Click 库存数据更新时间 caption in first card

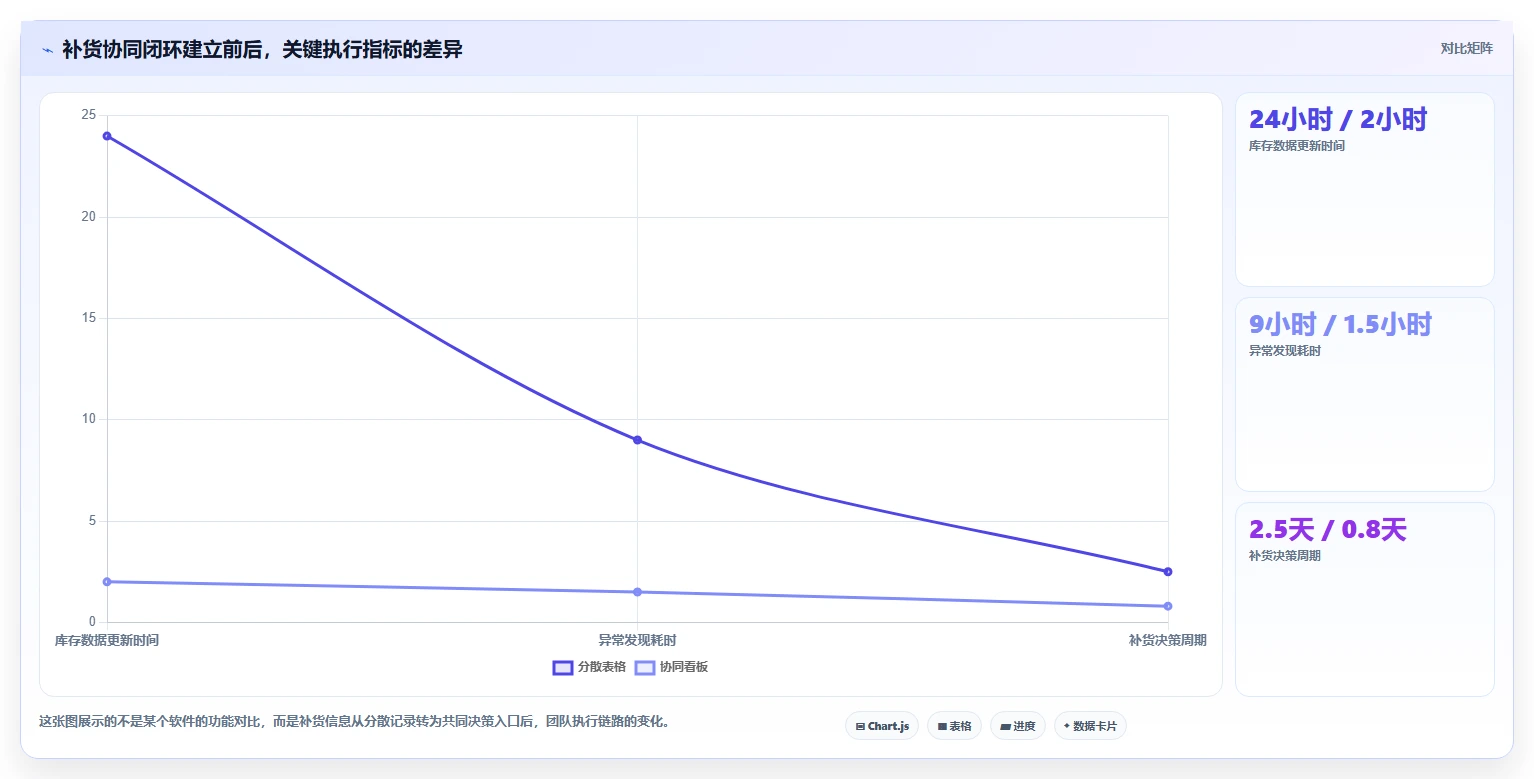coord(1297,146)
